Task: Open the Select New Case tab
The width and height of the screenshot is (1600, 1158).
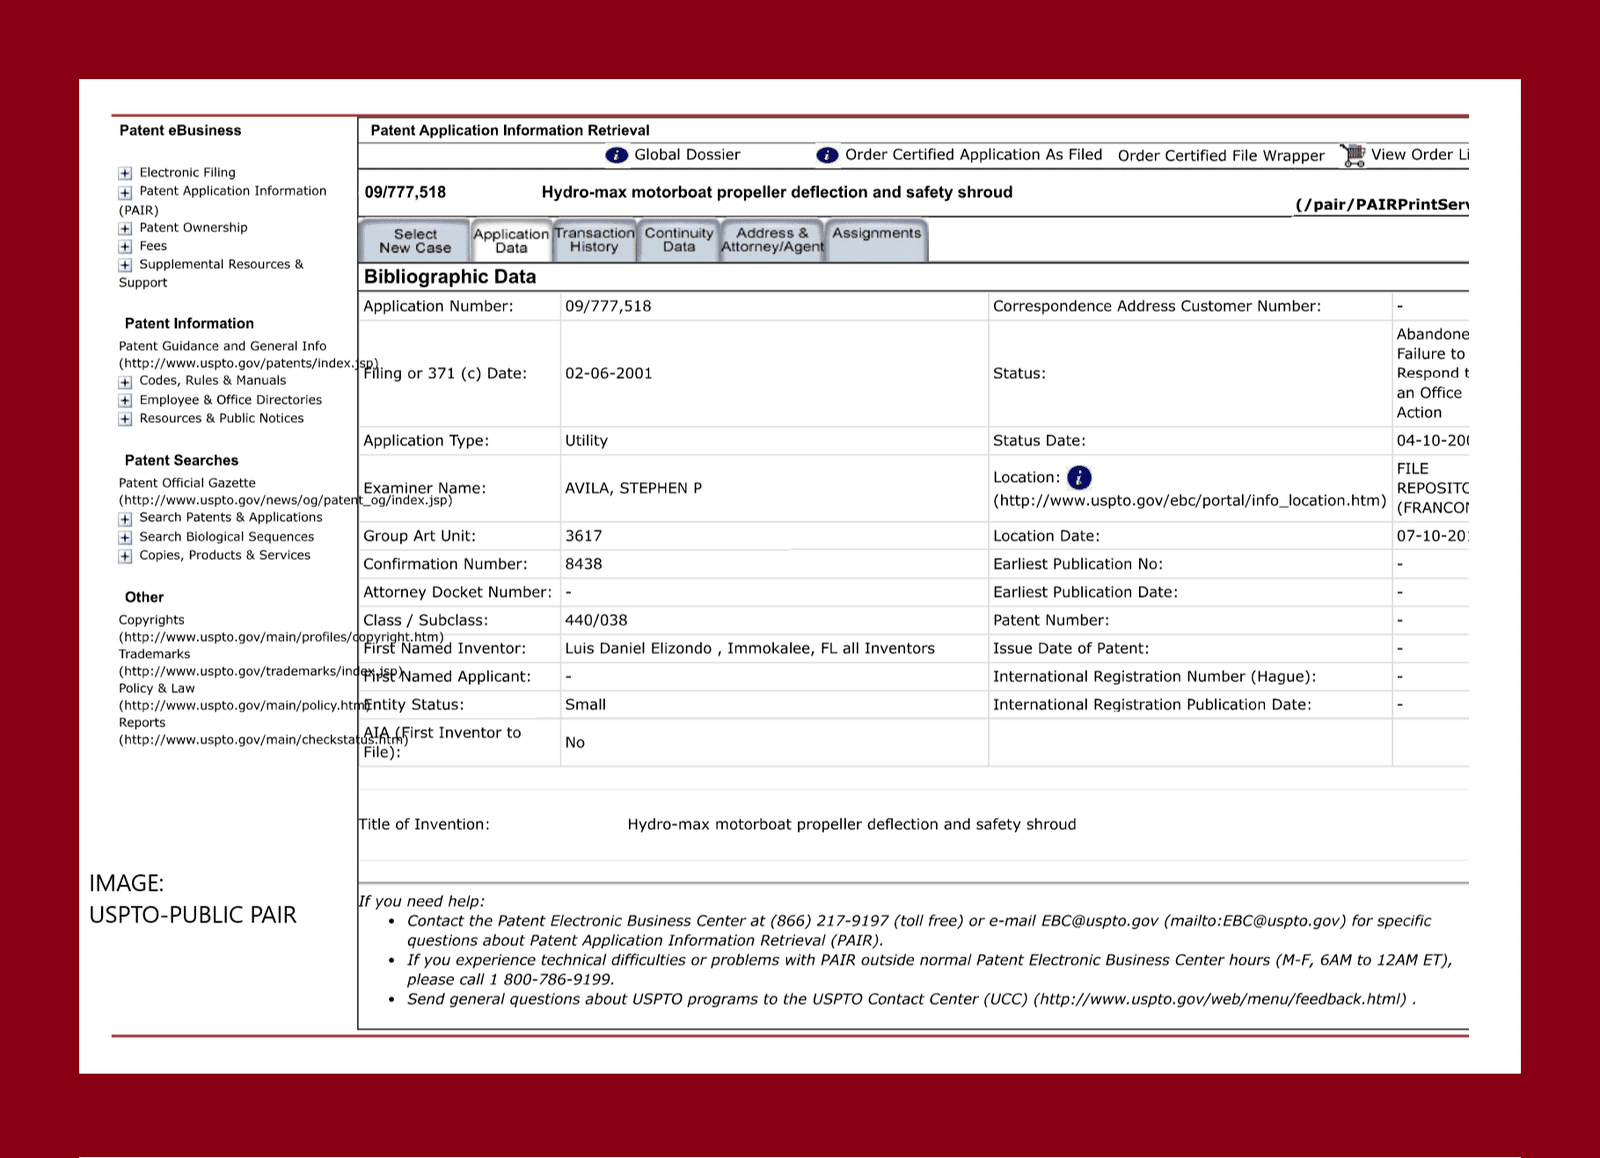Action: [x=415, y=241]
